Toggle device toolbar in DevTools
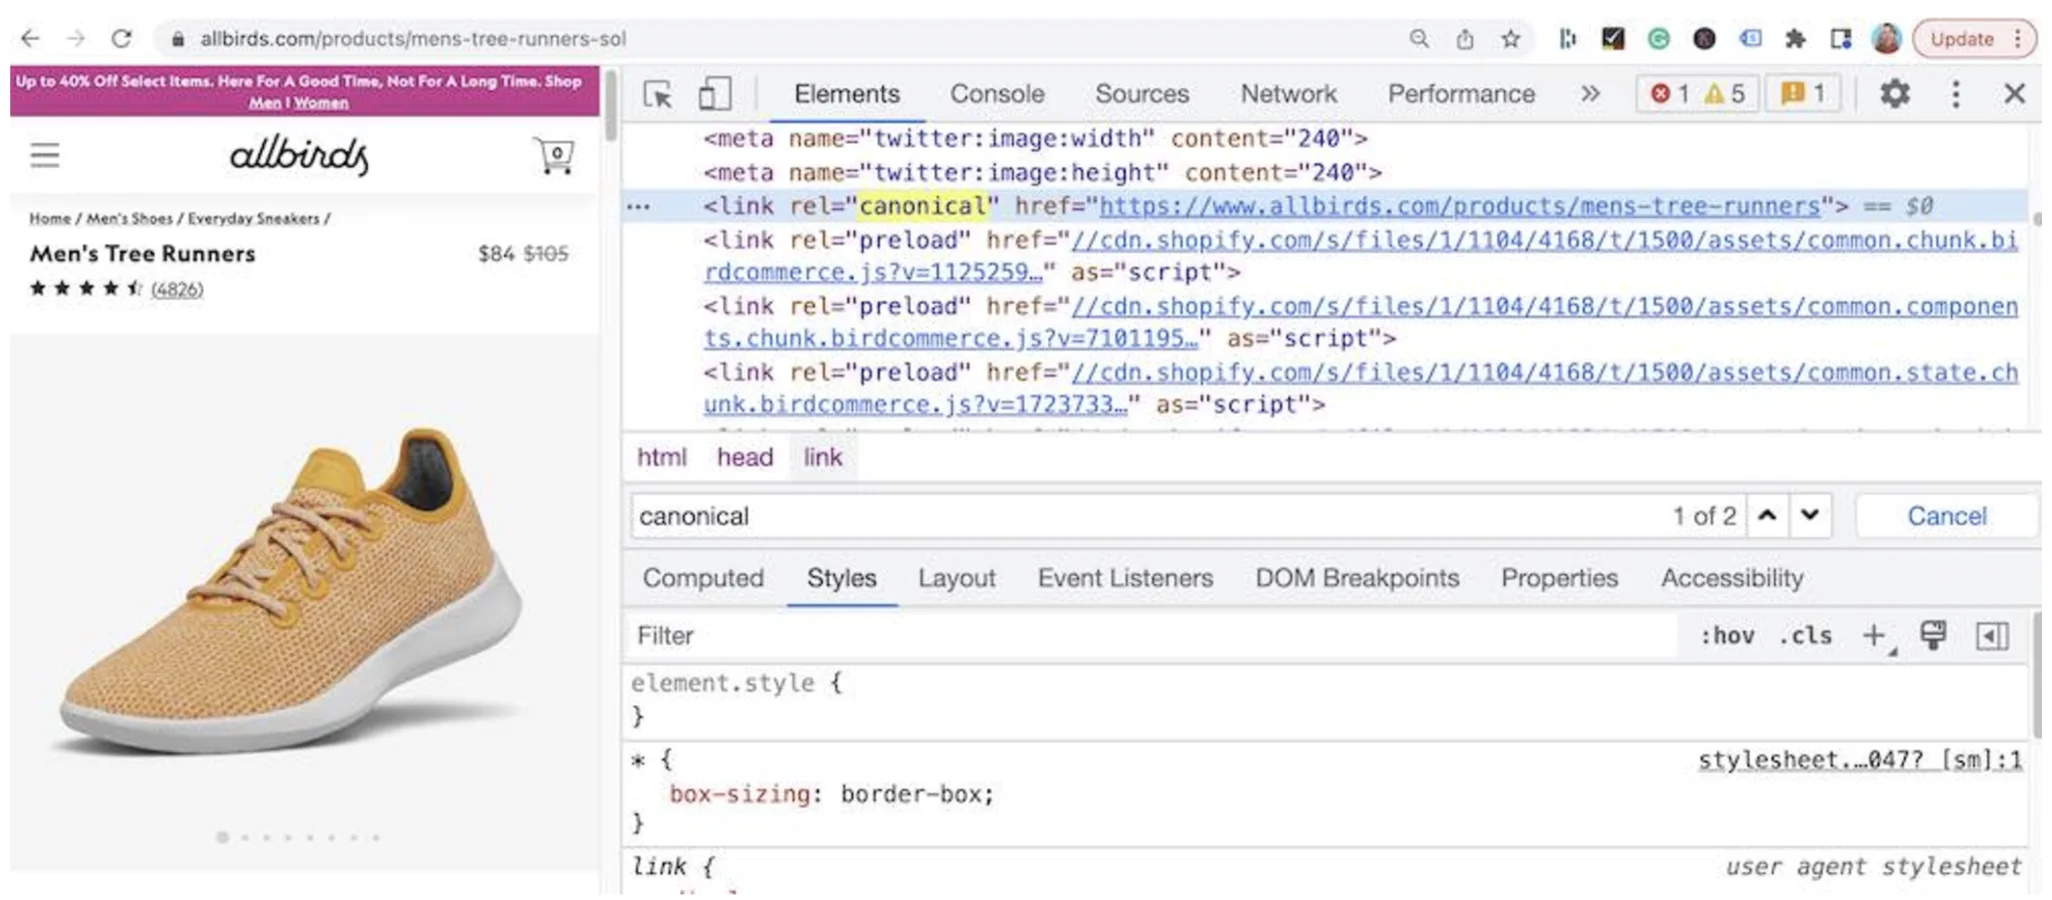2052x900 pixels. pos(714,94)
